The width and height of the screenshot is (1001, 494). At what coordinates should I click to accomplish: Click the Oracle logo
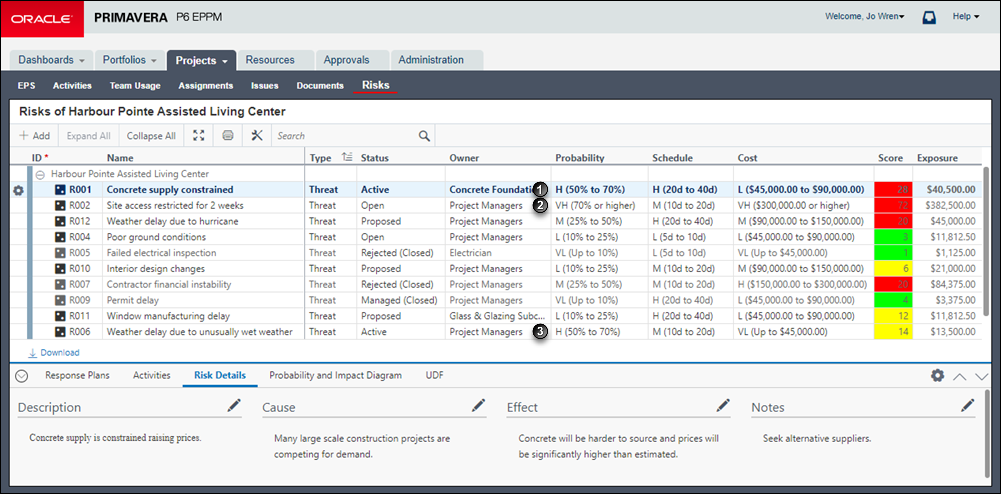42,19
